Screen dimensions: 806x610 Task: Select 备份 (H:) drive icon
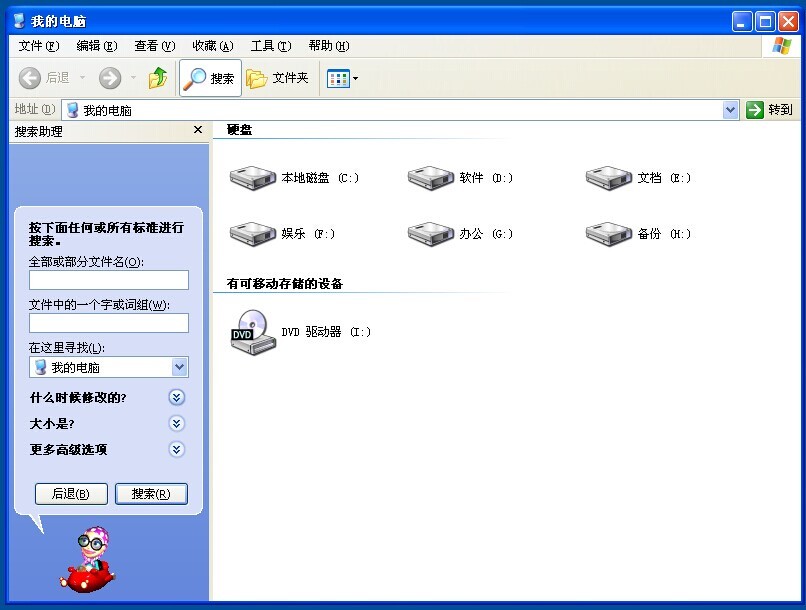(x=609, y=234)
